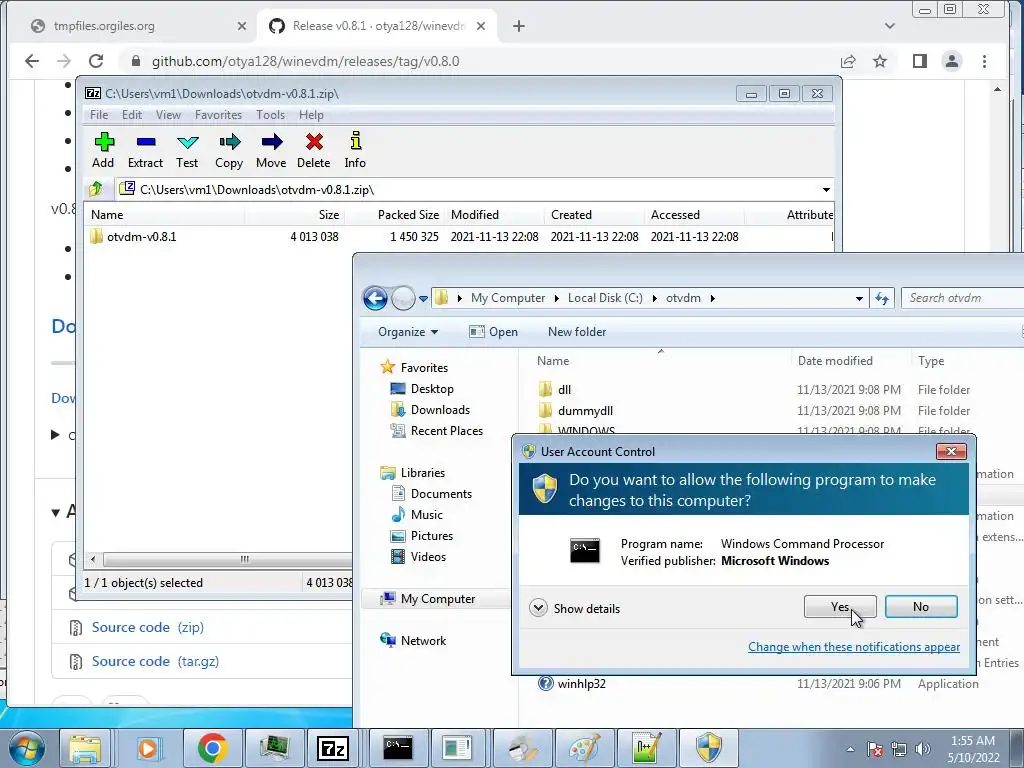Click the Search otvdm field

963,298
